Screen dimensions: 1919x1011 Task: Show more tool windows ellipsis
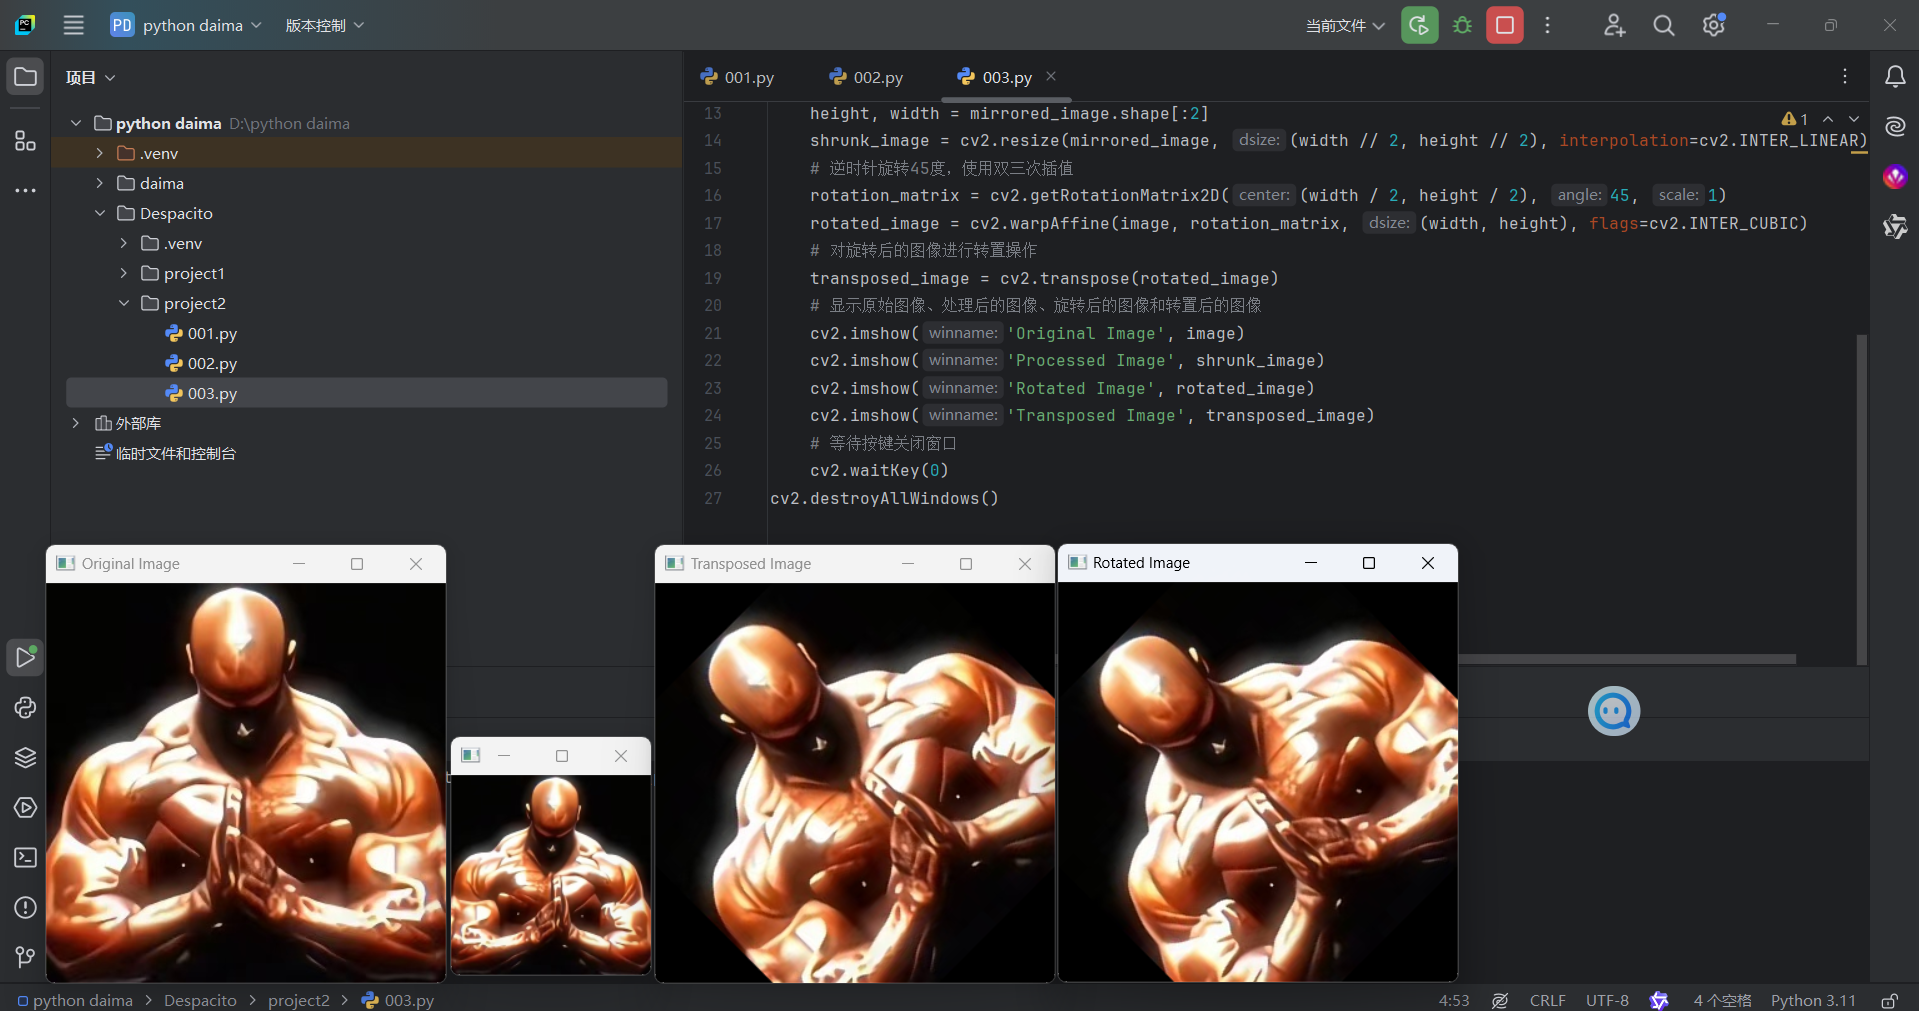25,190
